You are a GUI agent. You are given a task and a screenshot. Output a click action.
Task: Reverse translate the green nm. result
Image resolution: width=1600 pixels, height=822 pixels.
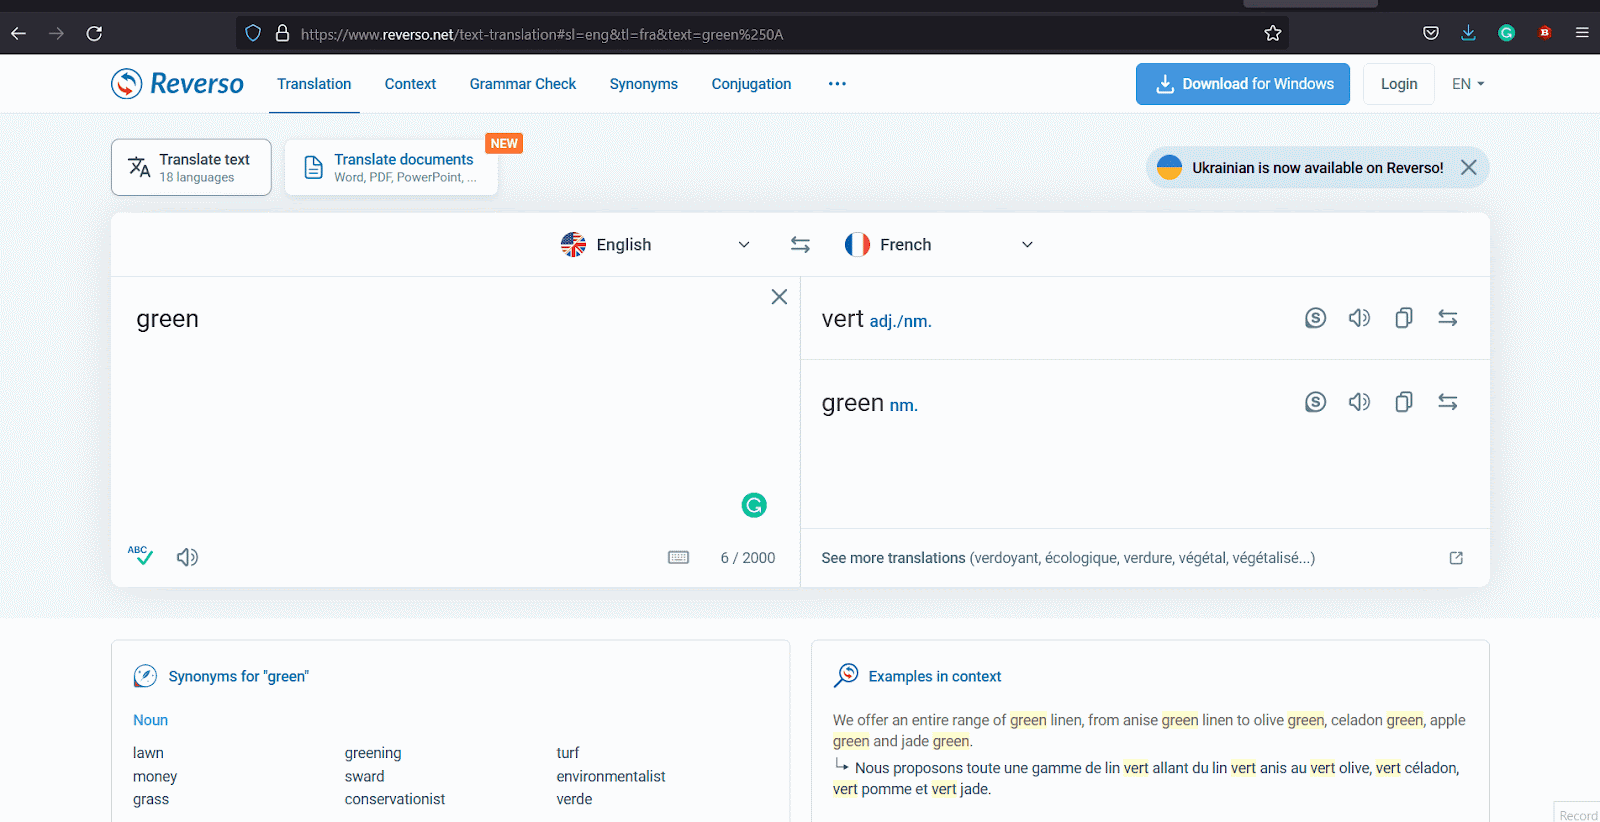(1447, 402)
